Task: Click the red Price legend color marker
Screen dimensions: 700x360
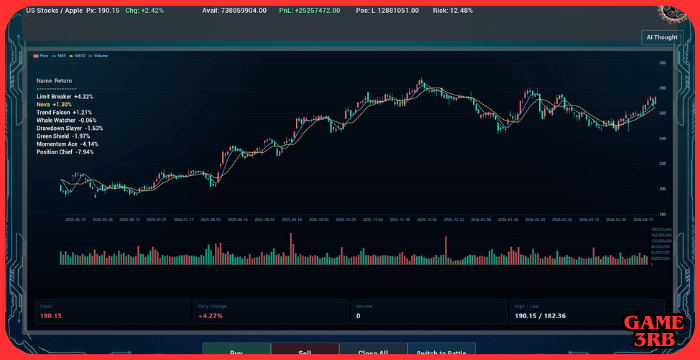Action: click(x=36, y=56)
